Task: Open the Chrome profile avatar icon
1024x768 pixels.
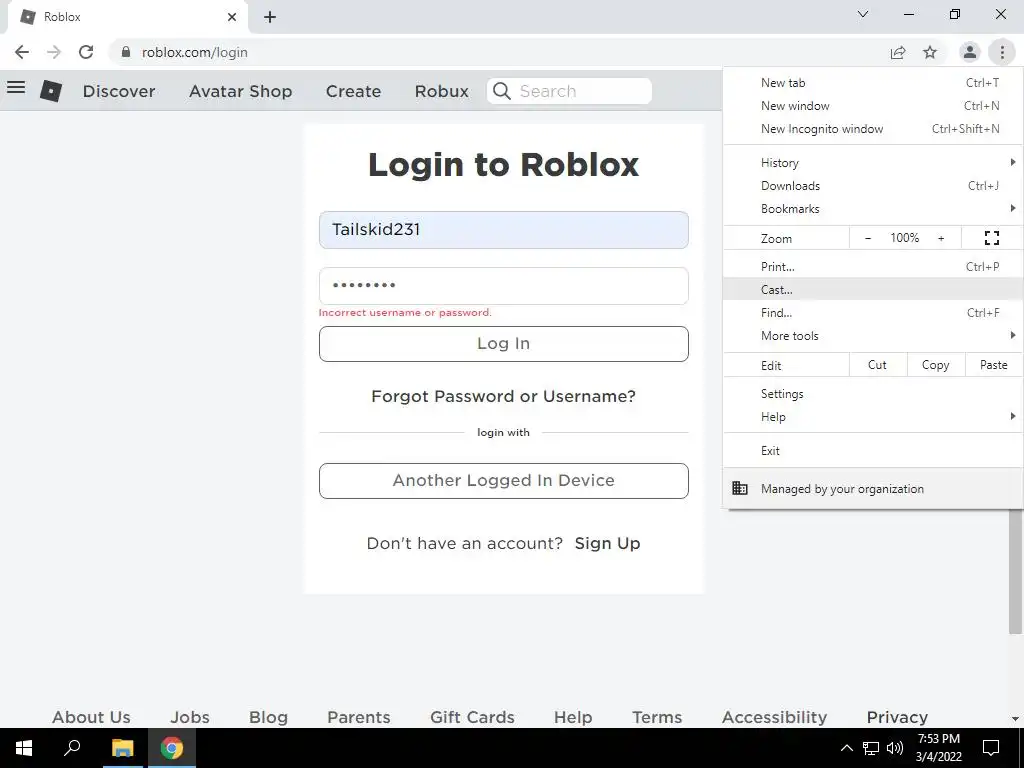Action: [x=970, y=52]
